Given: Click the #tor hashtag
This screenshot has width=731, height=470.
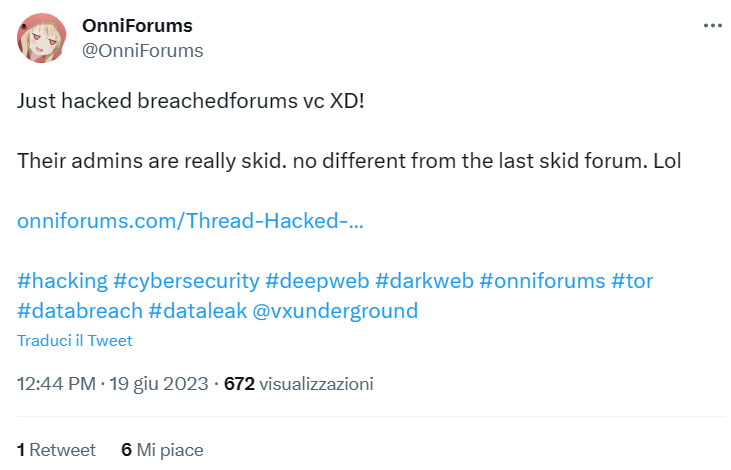Looking at the screenshot, I should click(633, 280).
